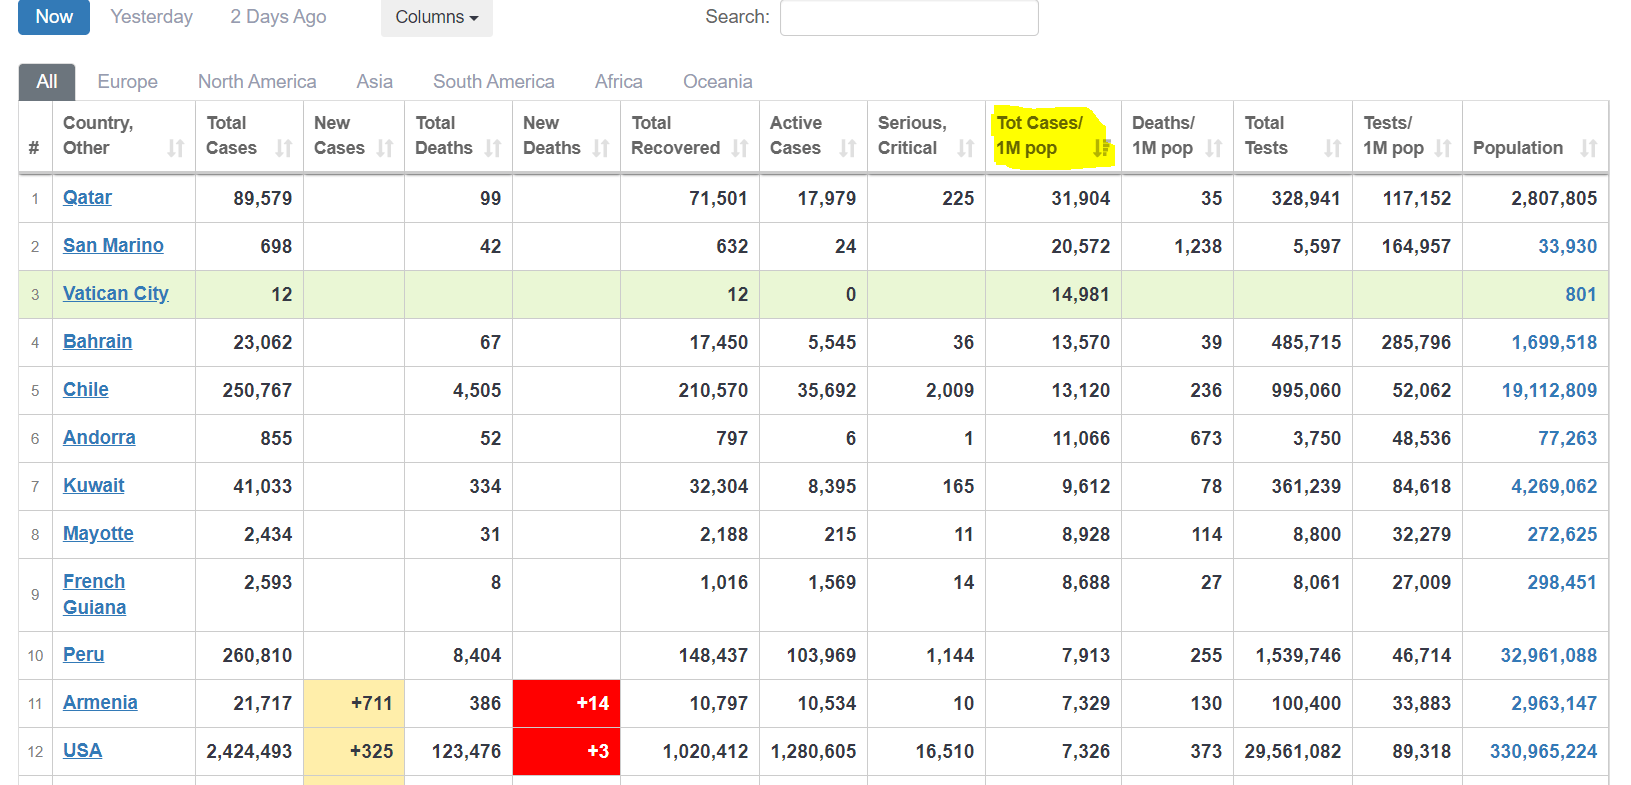Click Armenia population 2,963,147 link
The height and width of the screenshot is (785, 1631).
coord(1554,703)
